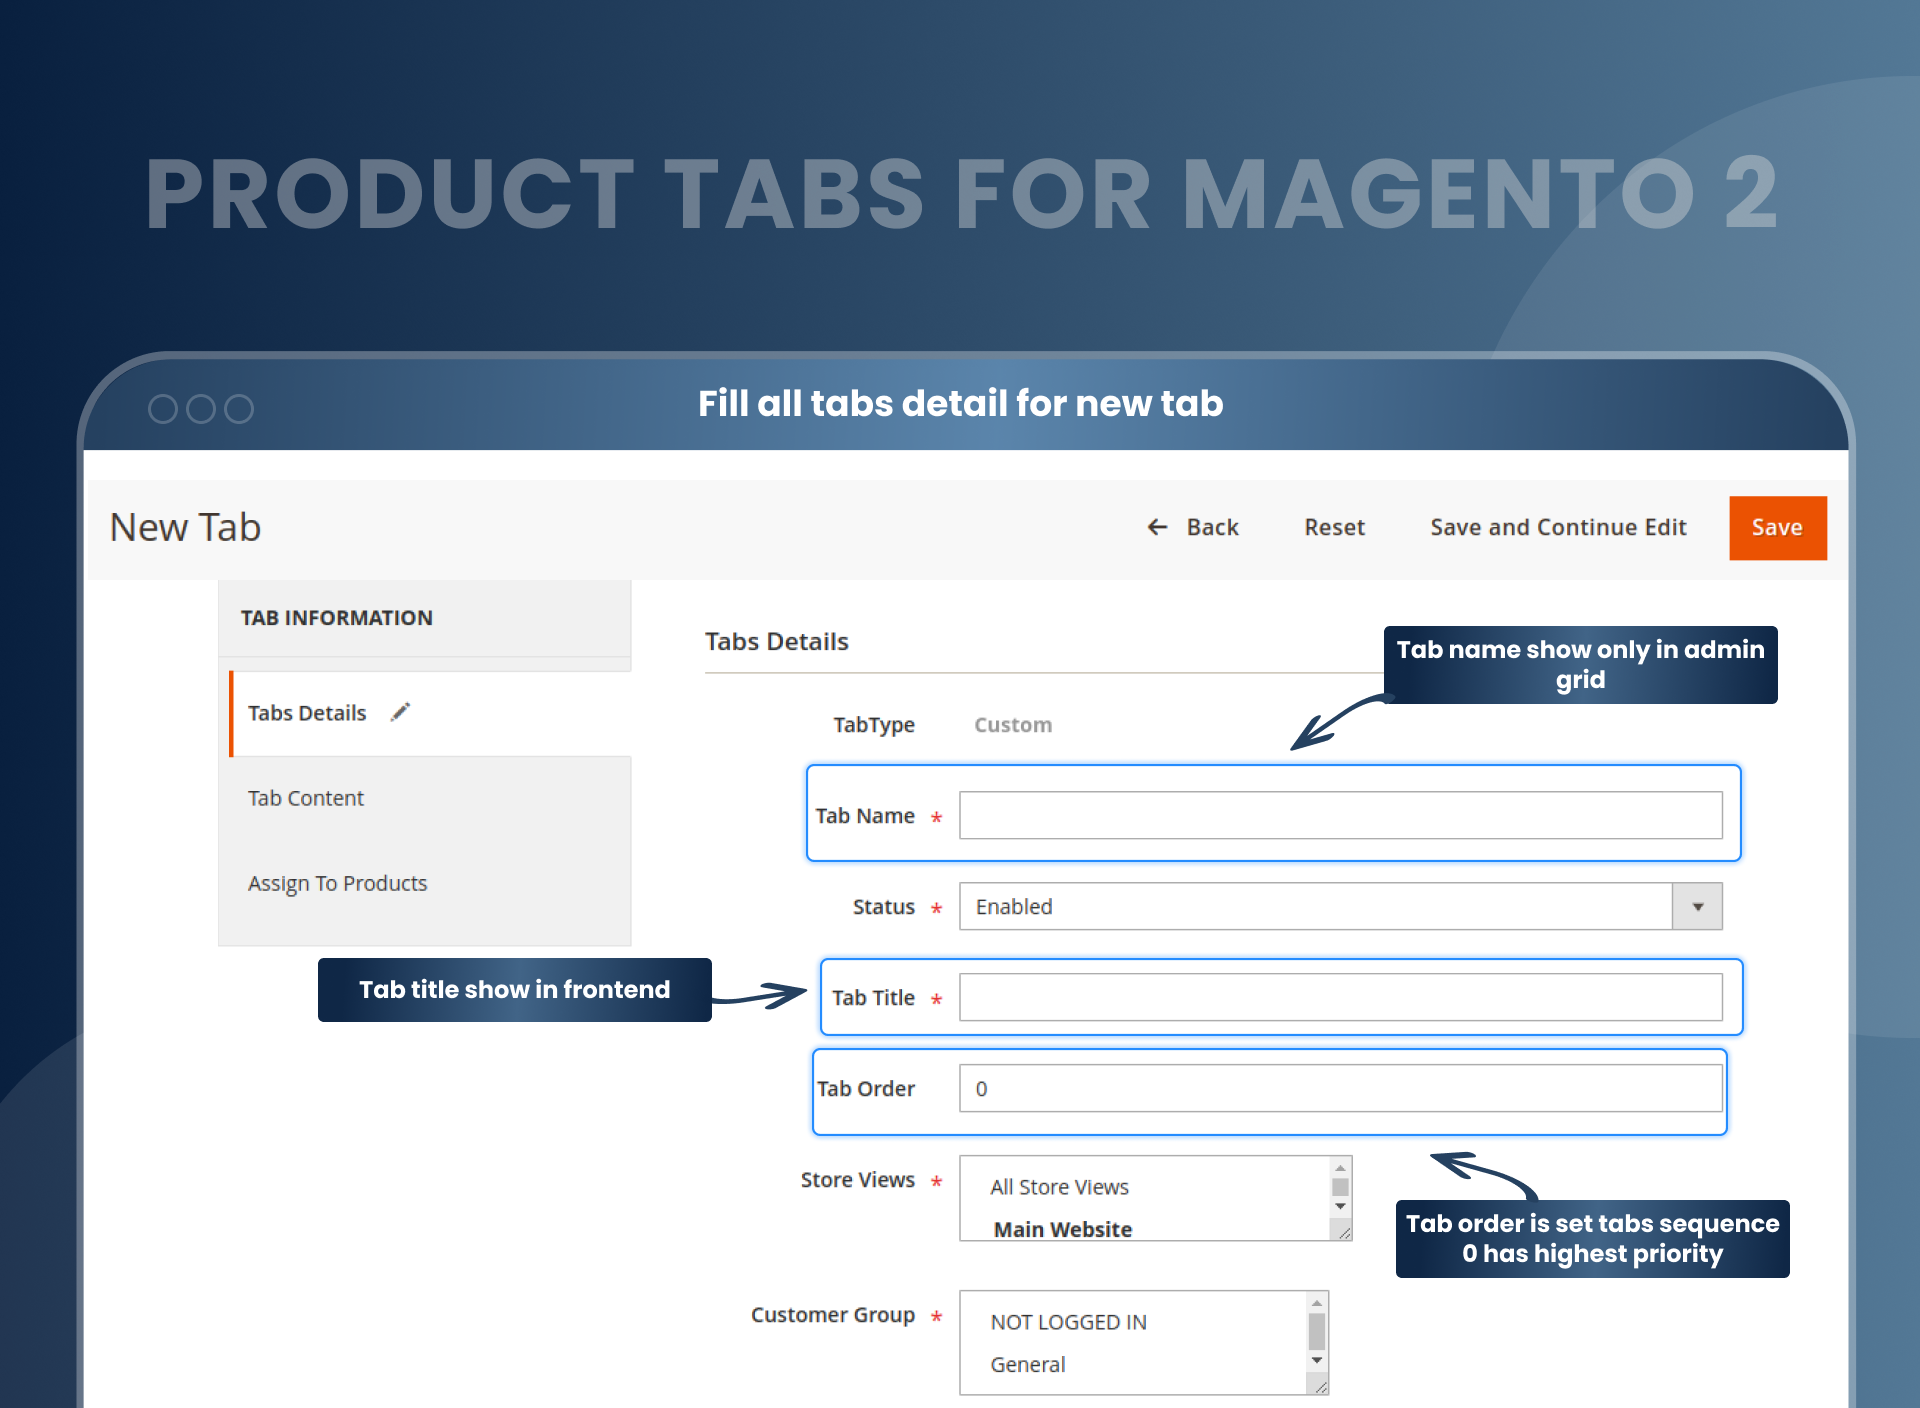Open the Status dropdown arrow
The width and height of the screenshot is (1920, 1408).
point(1697,906)
